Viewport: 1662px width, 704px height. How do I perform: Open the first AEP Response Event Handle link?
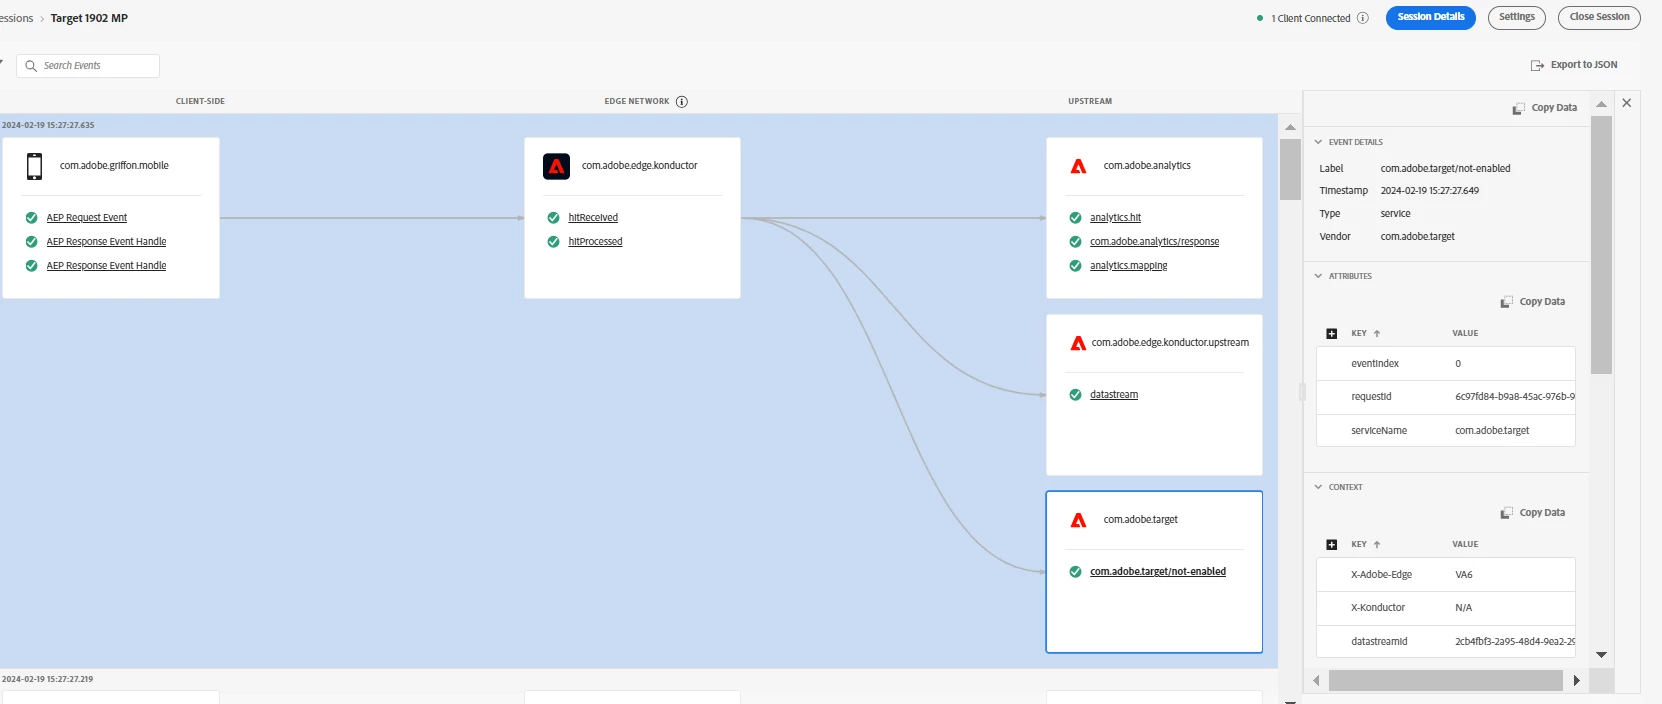pyautogui.click(x=106, y=242)
